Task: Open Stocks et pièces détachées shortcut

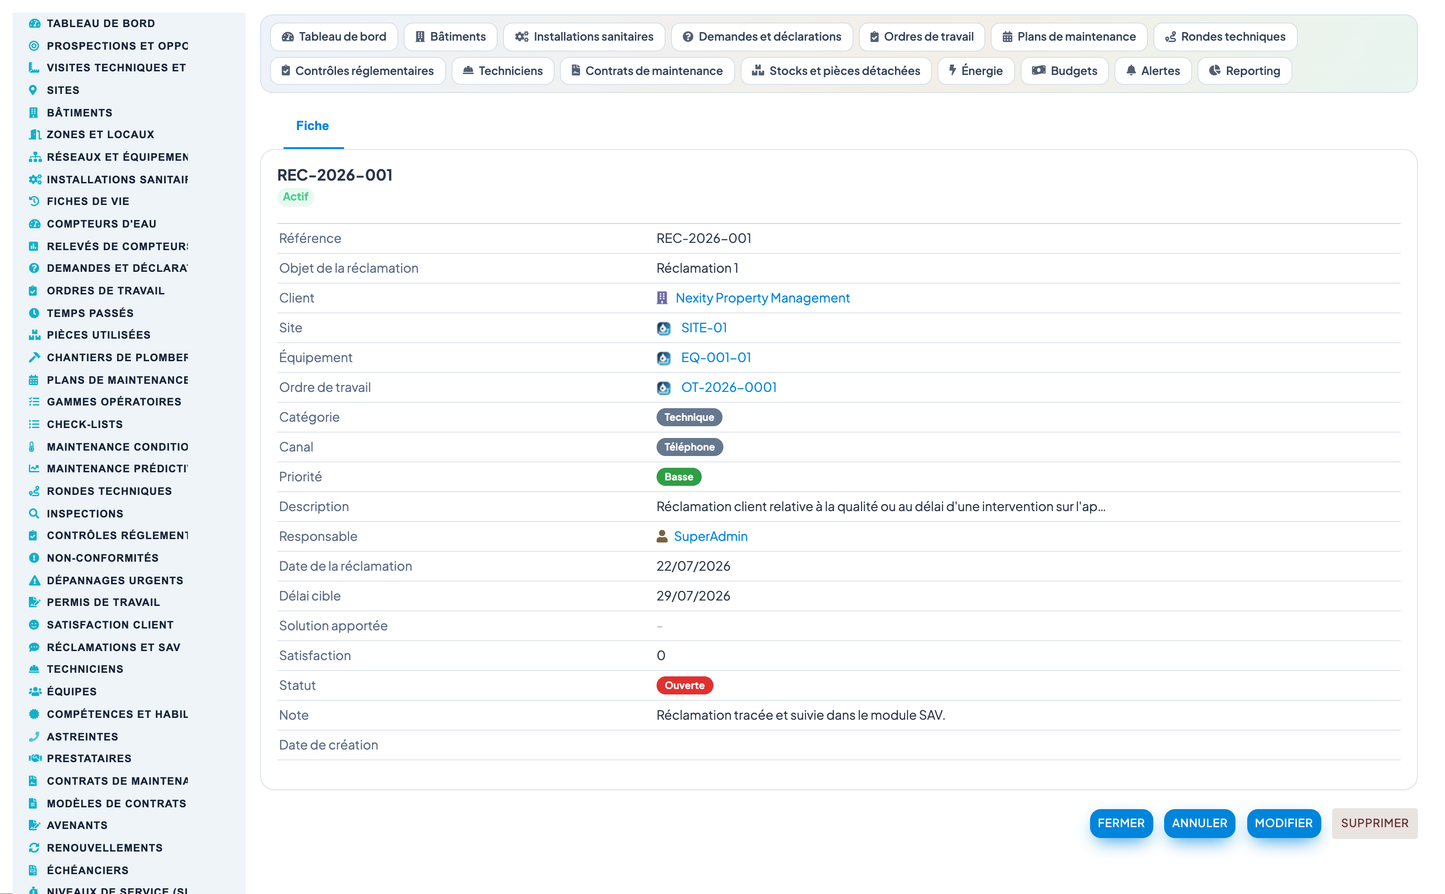Action: click(x=836, y=71)
